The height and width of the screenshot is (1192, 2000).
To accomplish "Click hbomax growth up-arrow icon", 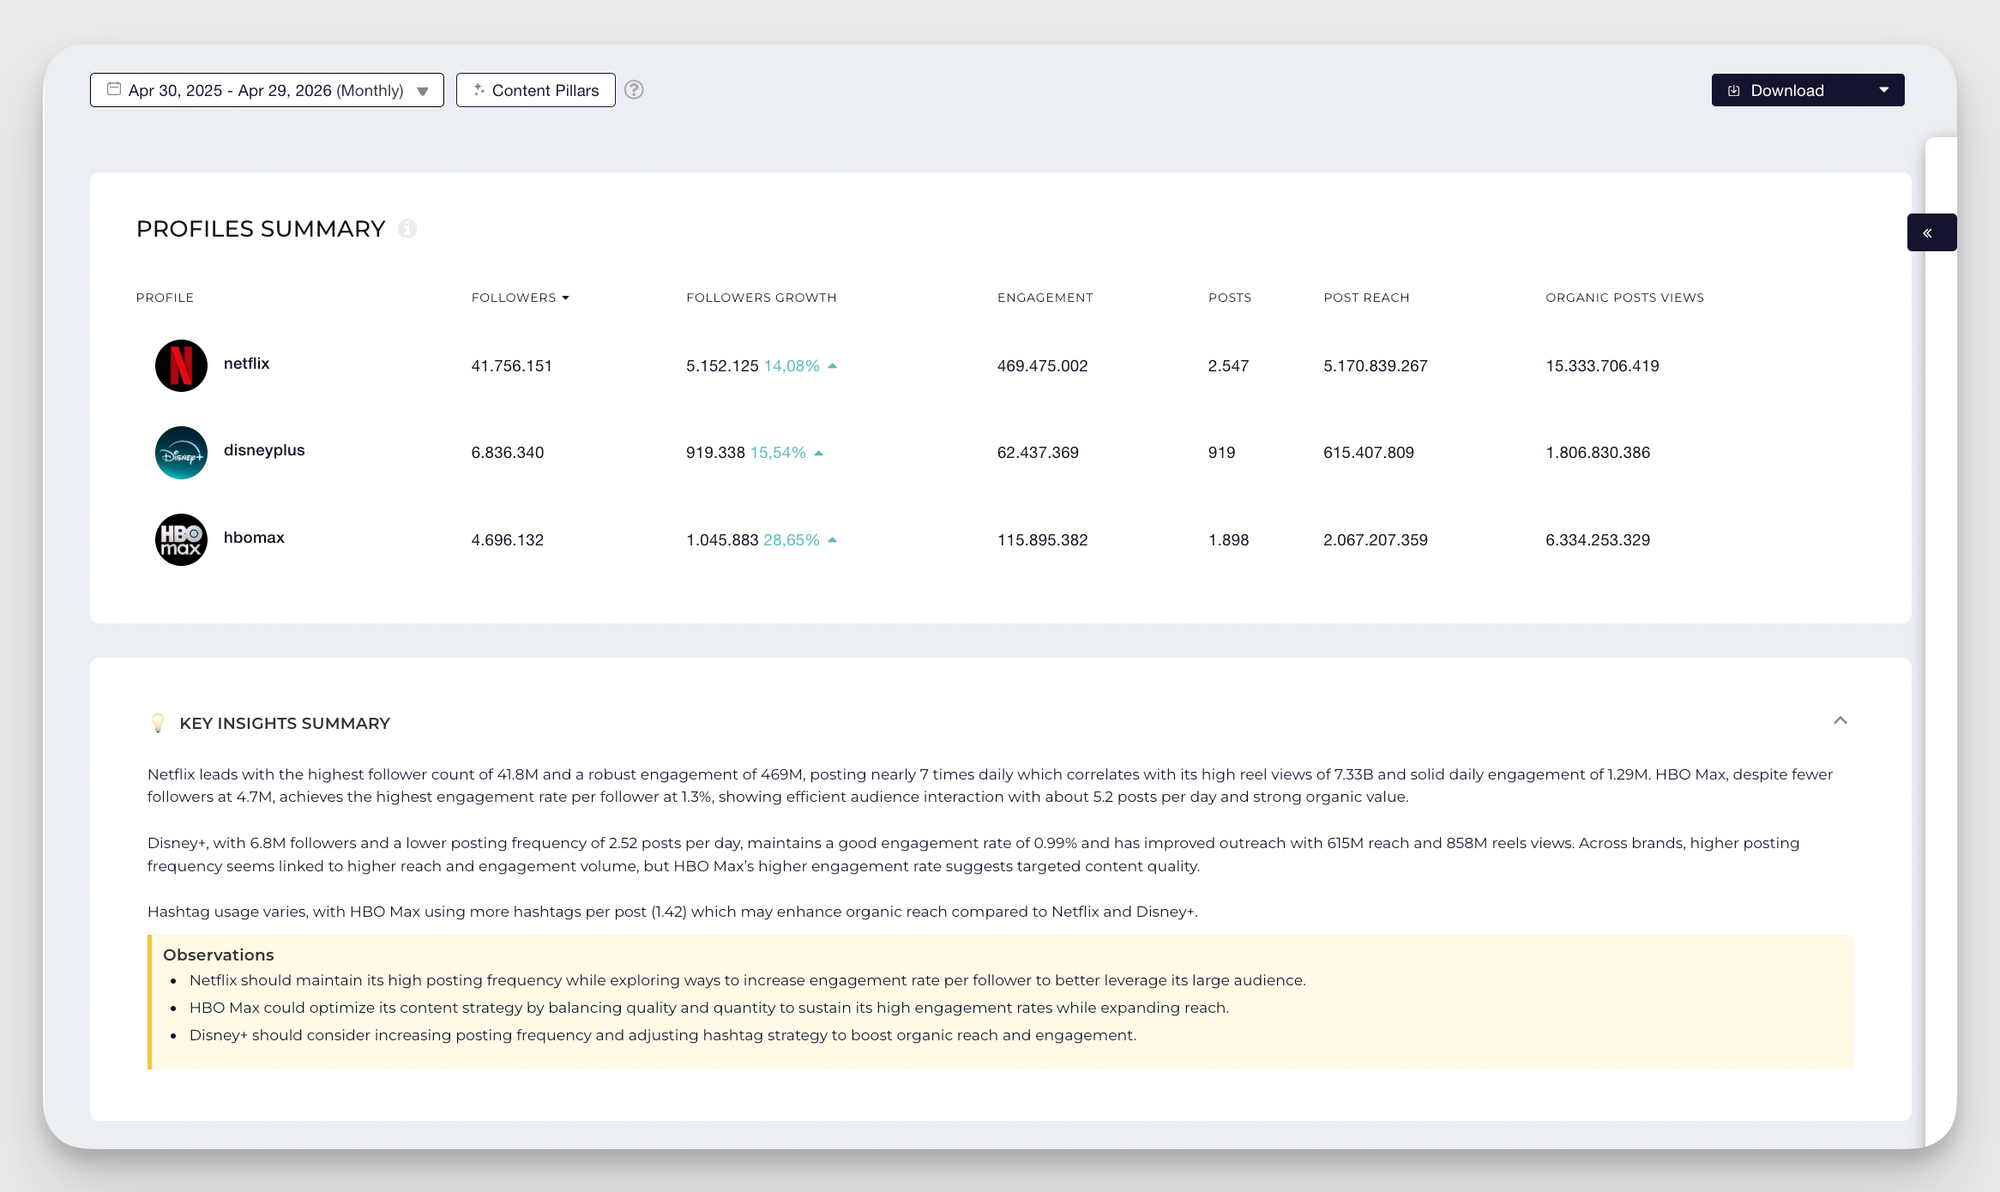I will (832, 540).
